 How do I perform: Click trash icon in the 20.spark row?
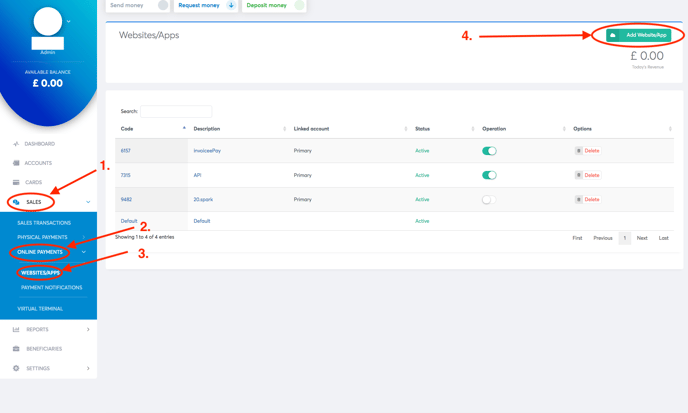click(x=579, y=199)
